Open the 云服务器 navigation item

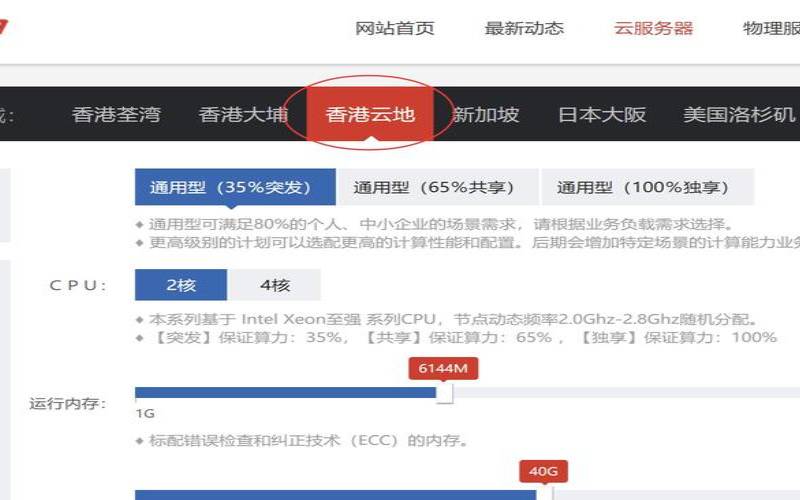[x=653, y=28]
